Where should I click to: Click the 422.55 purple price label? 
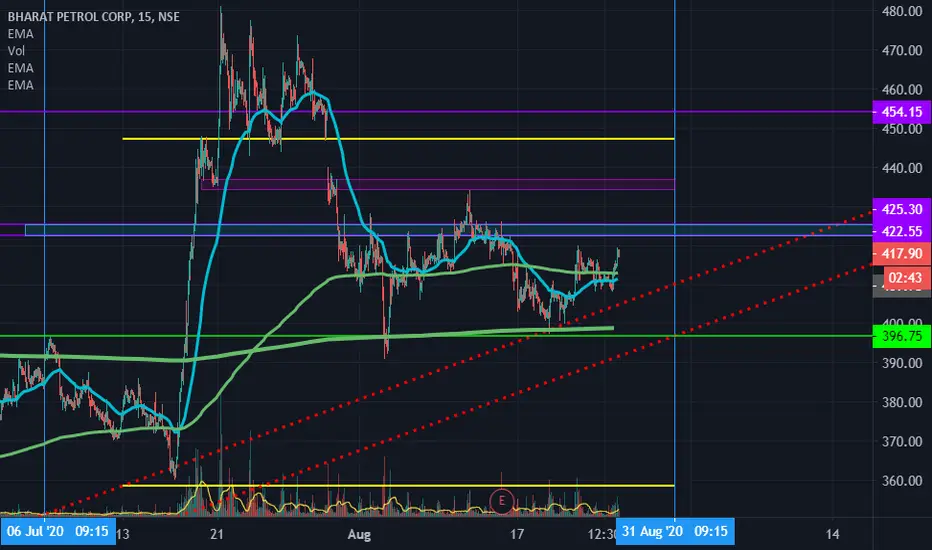pos(902,231)
